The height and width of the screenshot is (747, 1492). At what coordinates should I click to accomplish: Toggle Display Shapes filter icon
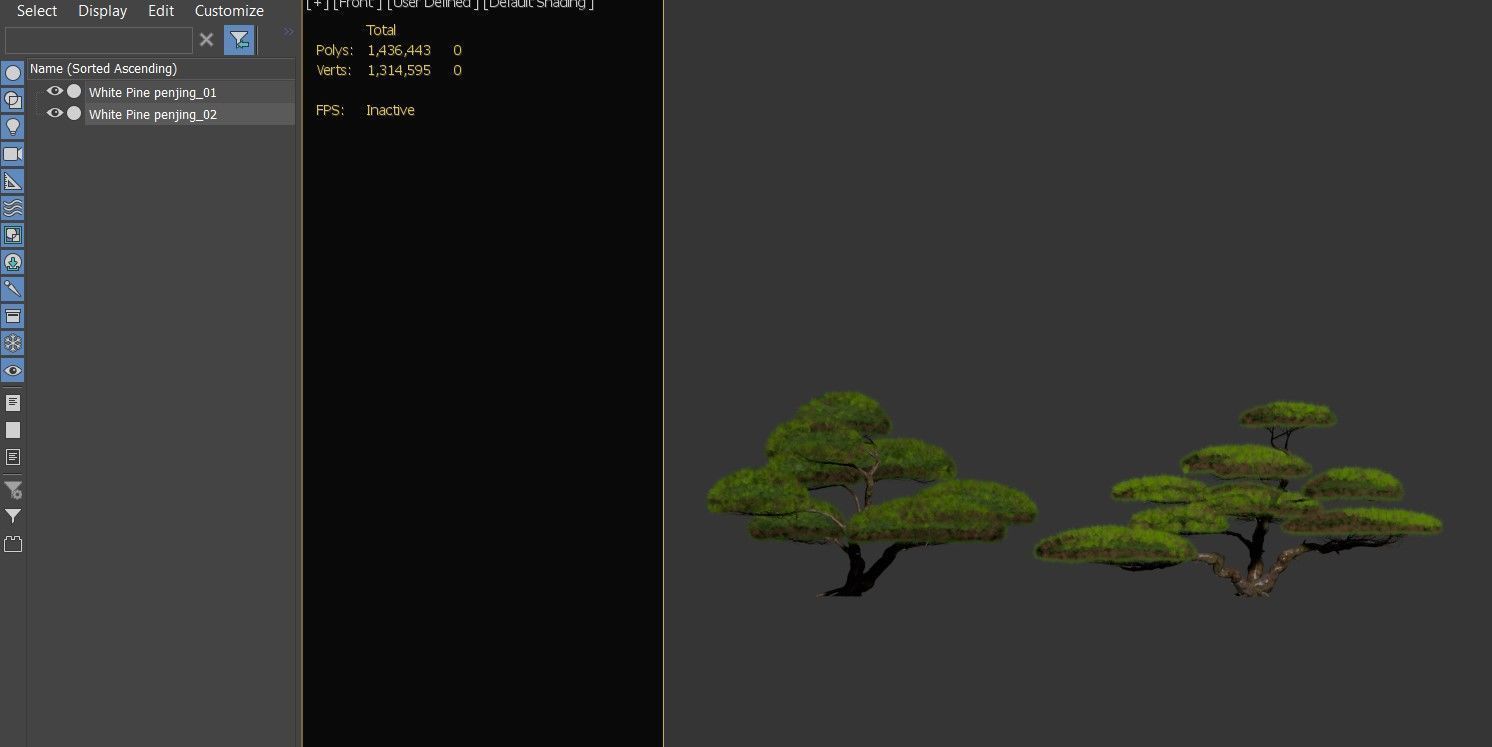[13, 100]
